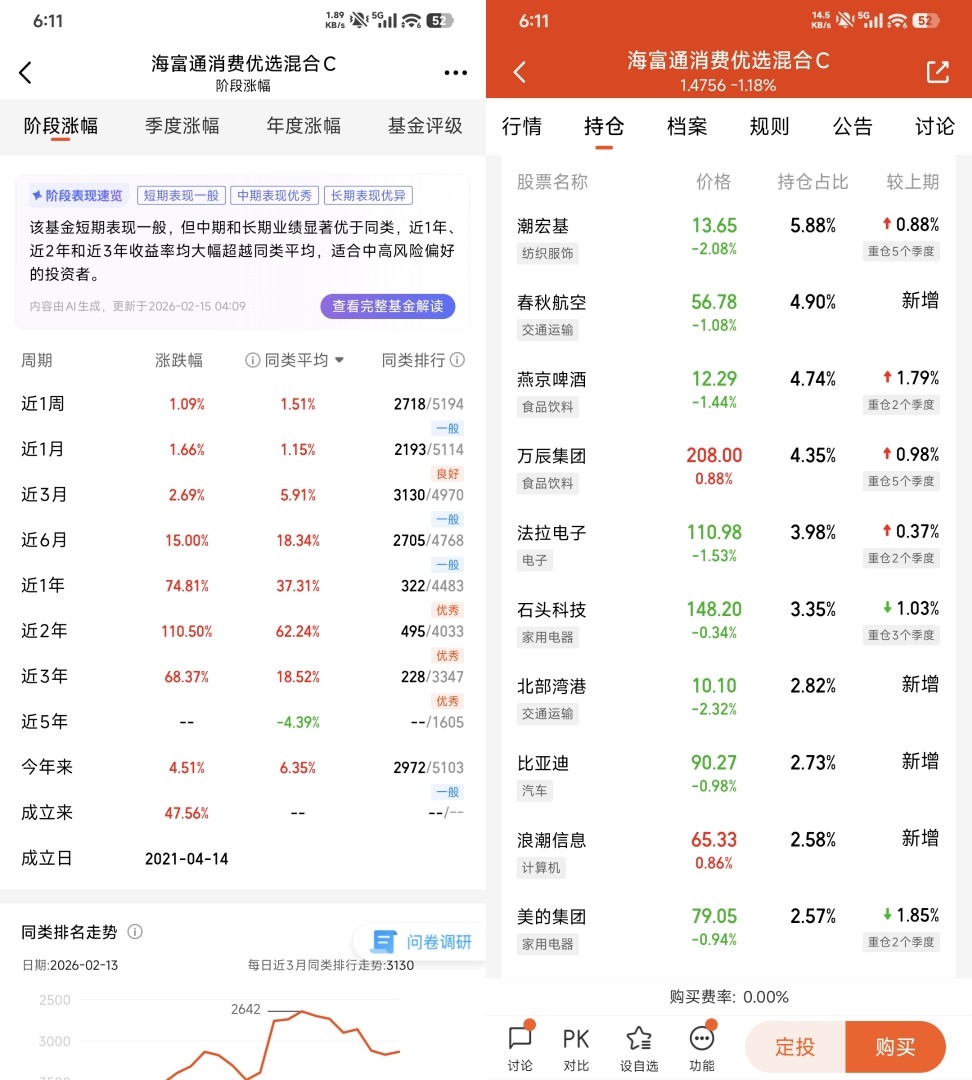Viewport: 972px width, 1080px height.
Task: Switch to the 讨论 top tab
Action: click(934, 127)
